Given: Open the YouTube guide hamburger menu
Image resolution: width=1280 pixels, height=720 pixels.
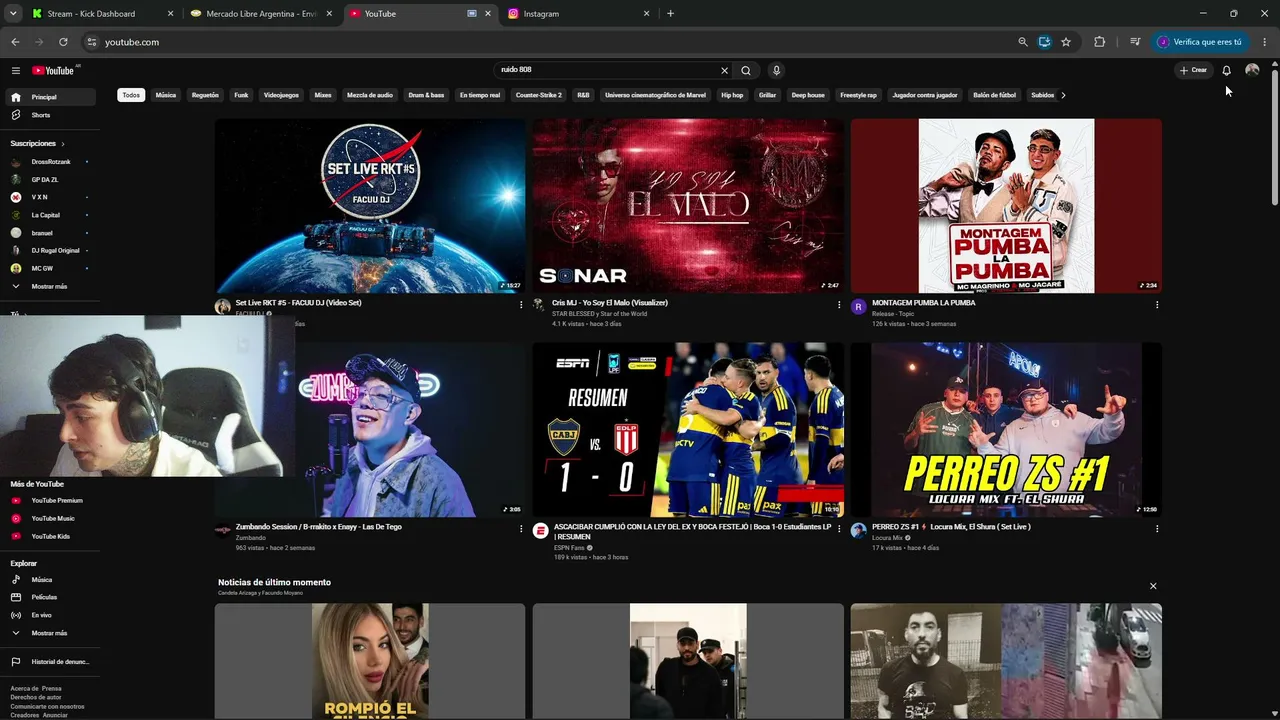Looking at the screenshot, I should point(16,70).
